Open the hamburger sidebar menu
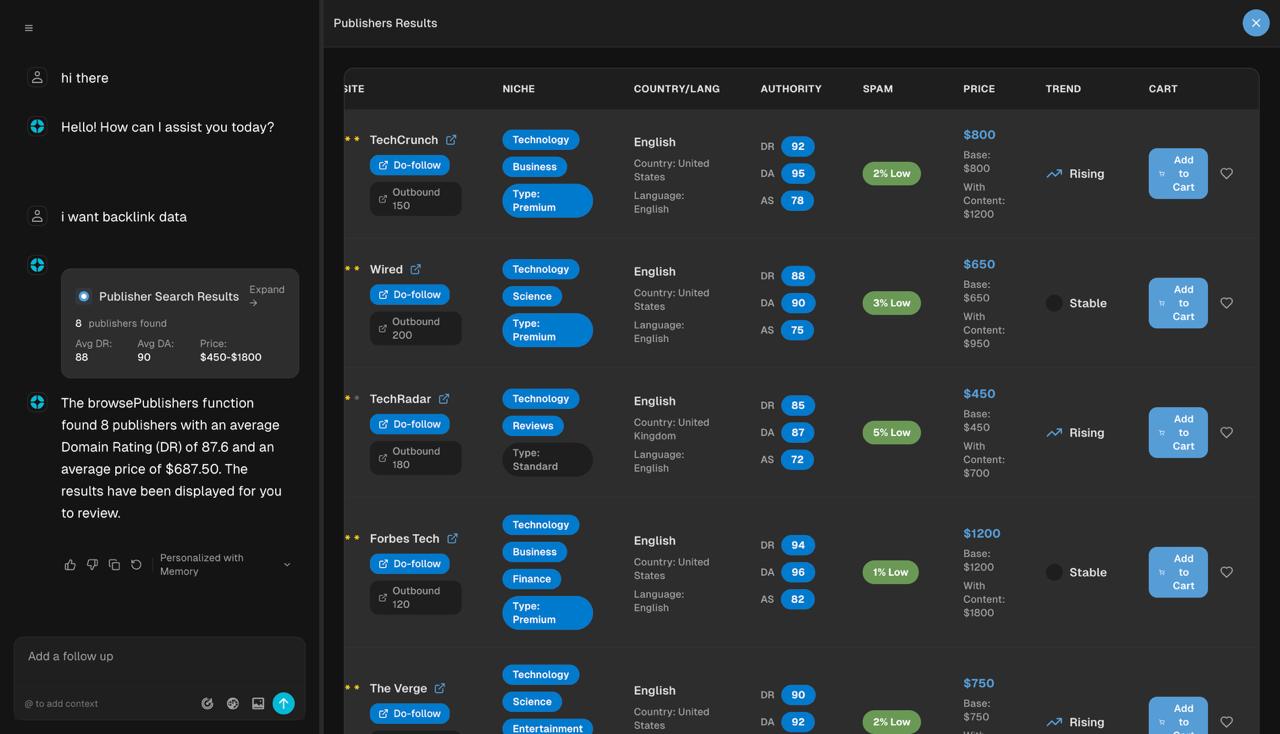 tap(28, 28)
